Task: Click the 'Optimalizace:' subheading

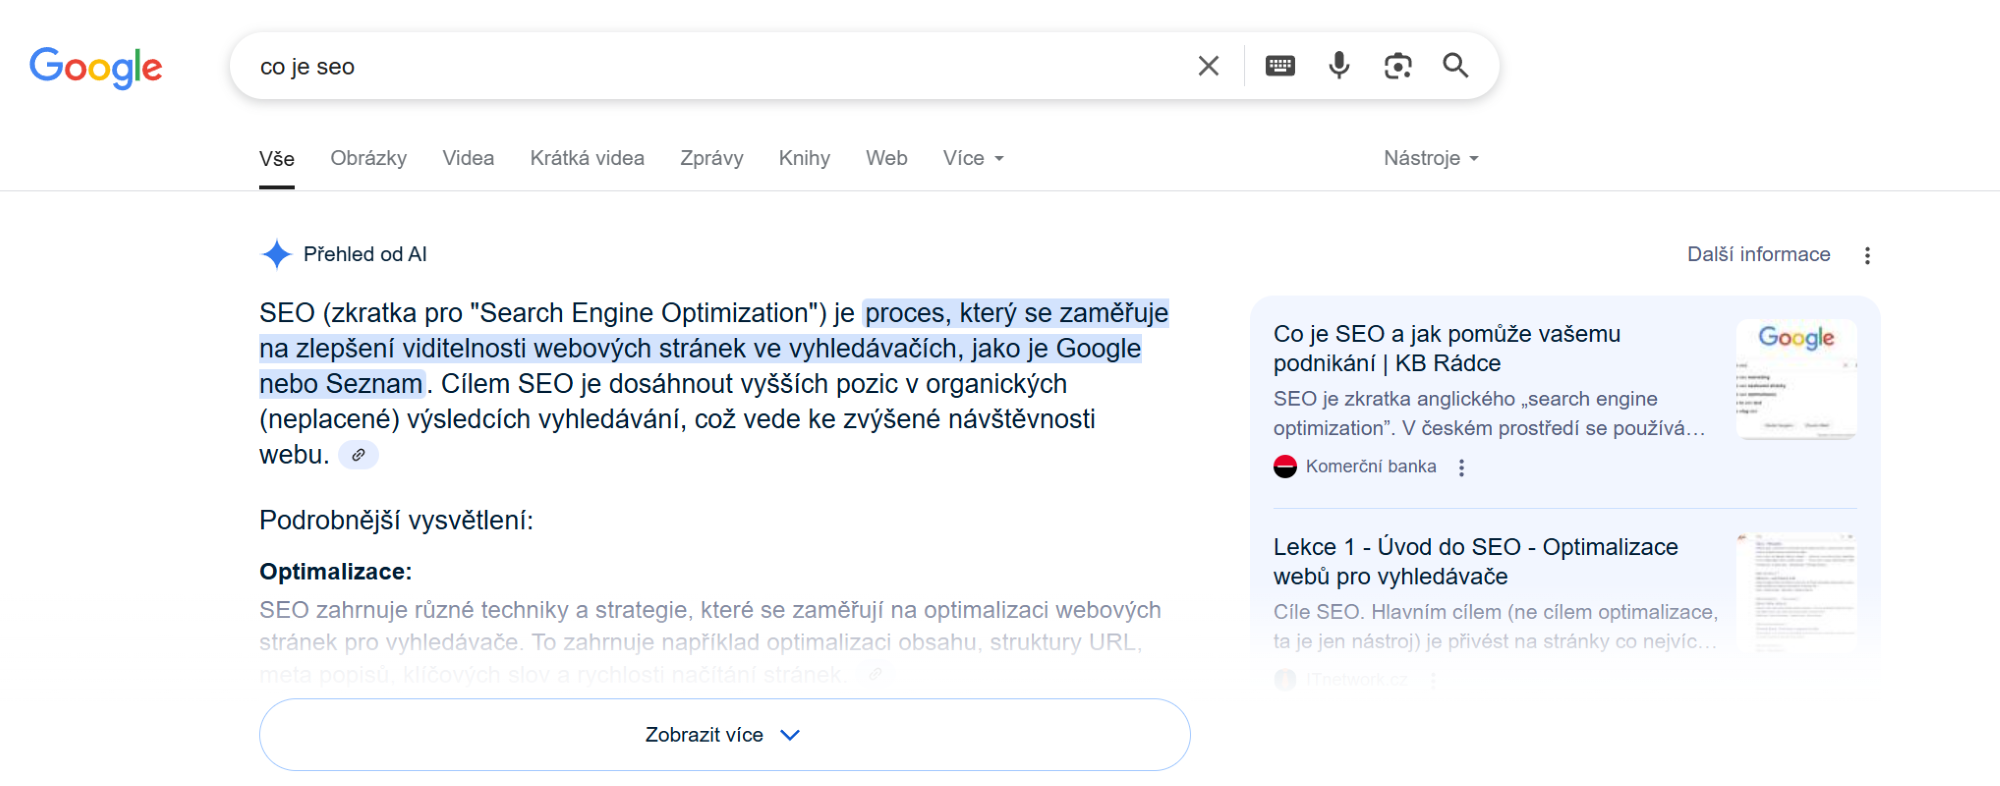Action: click(x=335, y=571)
